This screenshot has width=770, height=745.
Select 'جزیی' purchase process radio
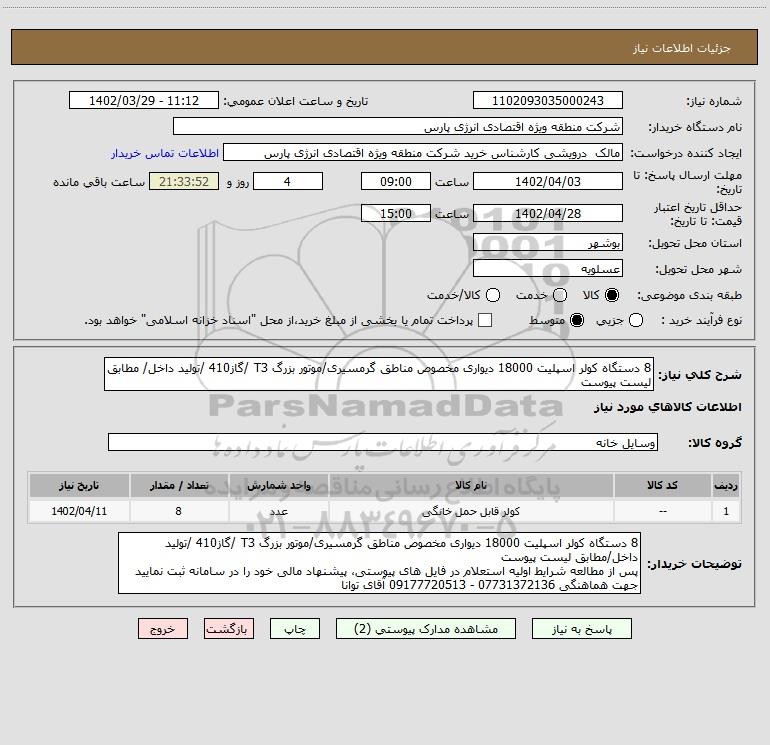coord(639,320)
